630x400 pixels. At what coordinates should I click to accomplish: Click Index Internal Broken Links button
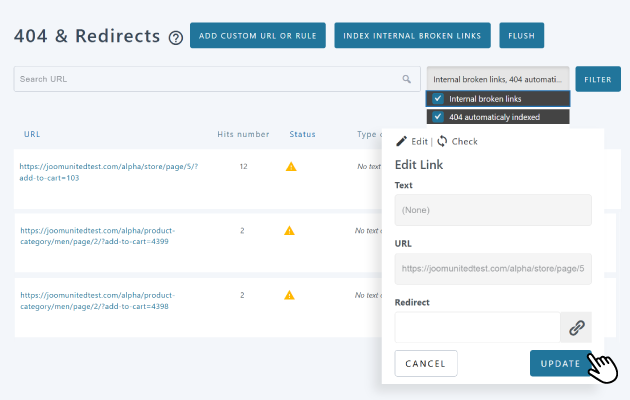click(413, 37)
